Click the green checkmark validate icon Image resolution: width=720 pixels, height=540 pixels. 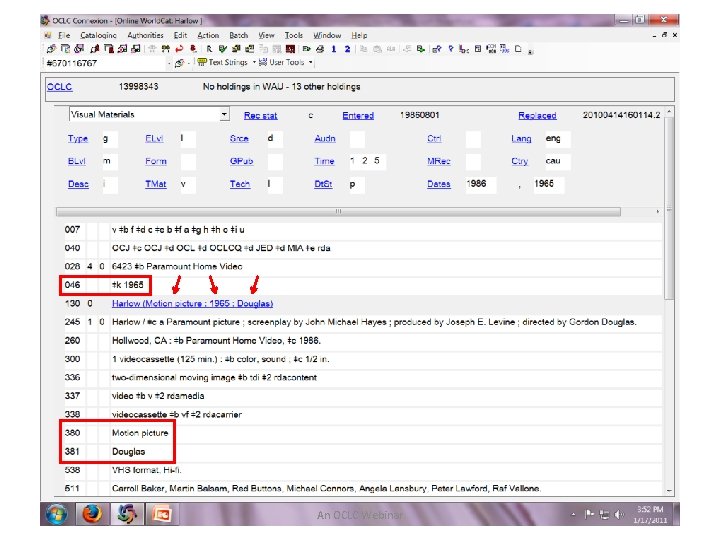[x=223, y=49]
